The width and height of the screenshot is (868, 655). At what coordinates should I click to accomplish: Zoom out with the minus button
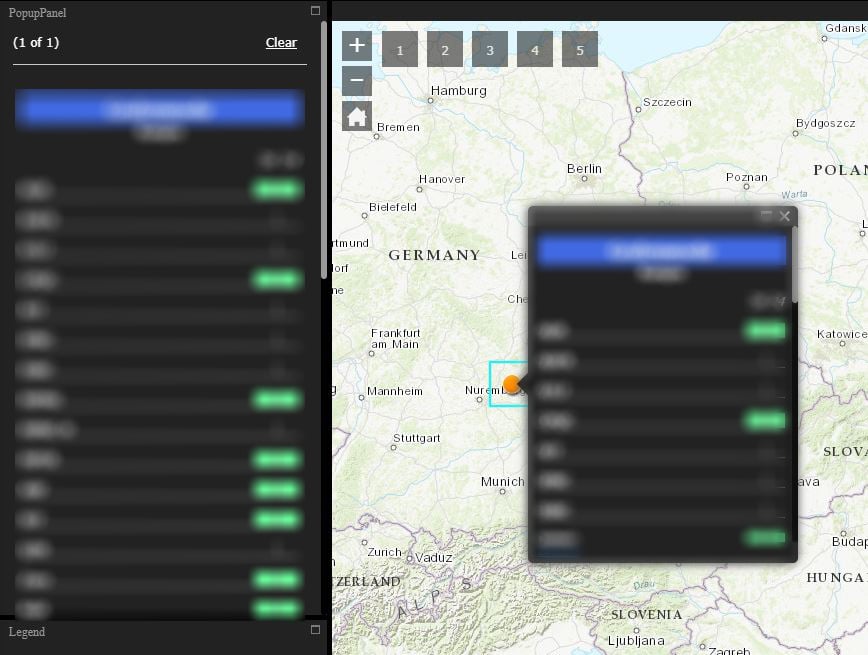[x=356, y=81]
